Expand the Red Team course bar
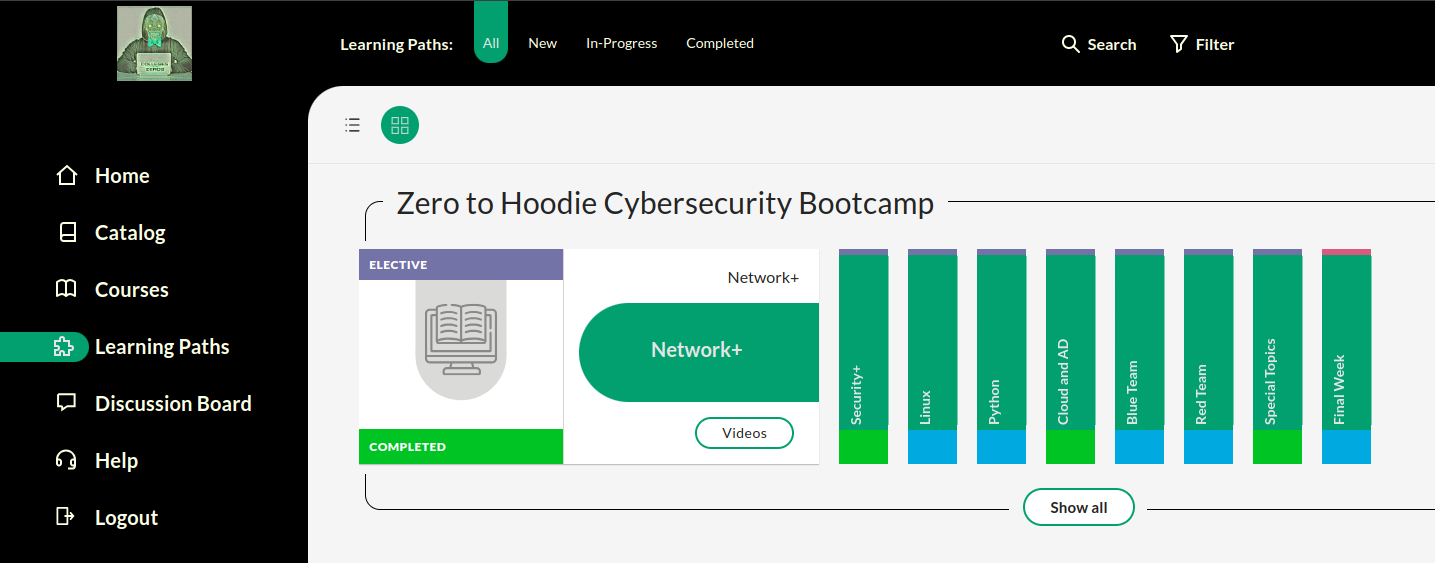Viewport: 1435px width, 563px height. pos(1209,356)
